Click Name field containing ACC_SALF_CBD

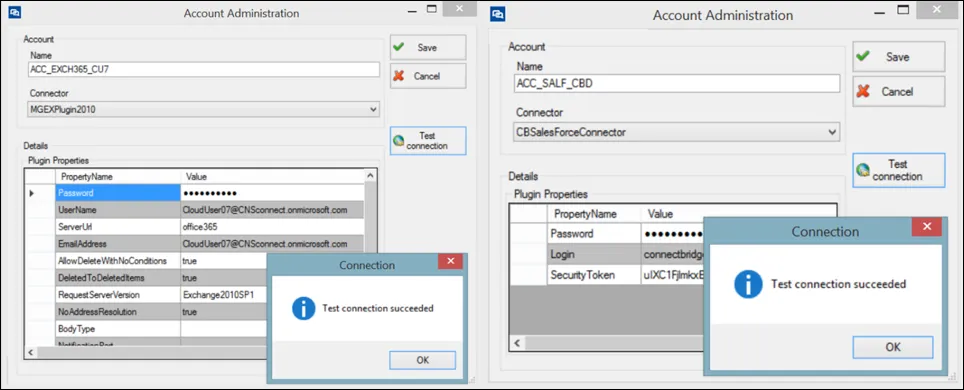tap(676, 84)
